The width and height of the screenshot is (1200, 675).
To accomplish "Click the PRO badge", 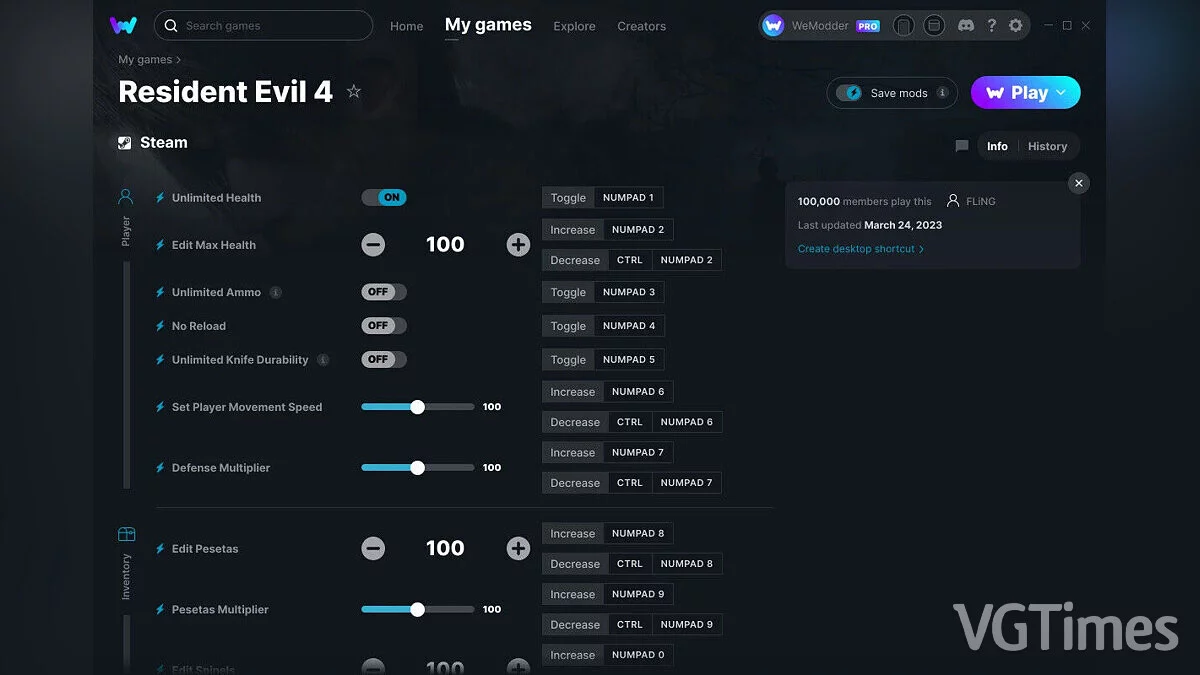I will point(868,26).
